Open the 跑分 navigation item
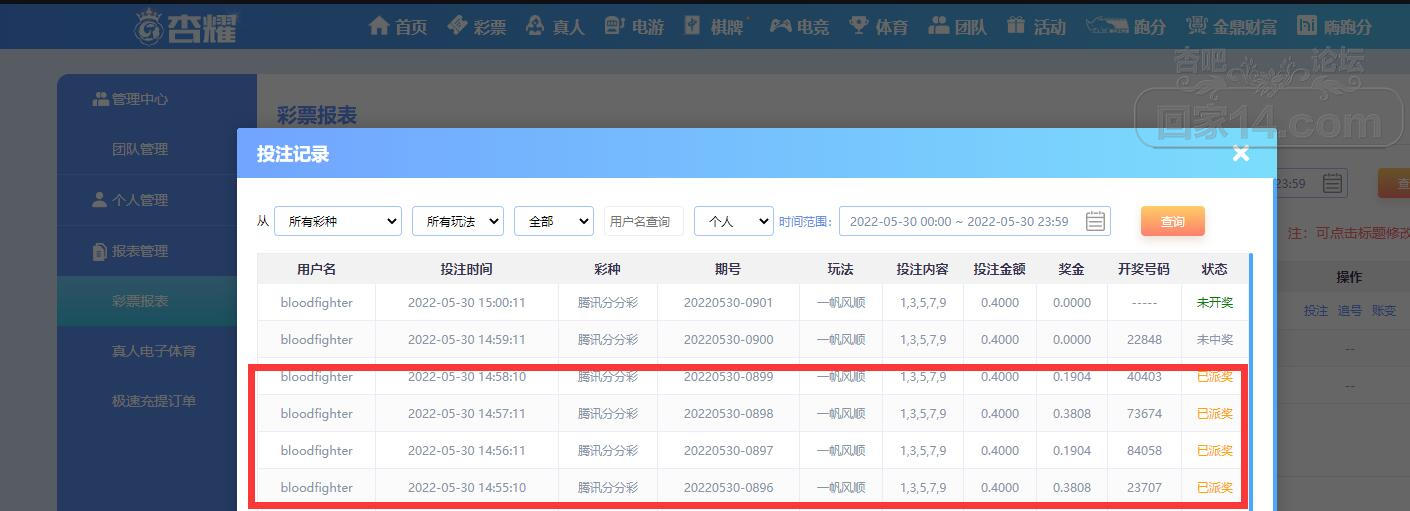Viewport: 1410px width, 511px height. pyautogui.click(x=1125, y=26)
